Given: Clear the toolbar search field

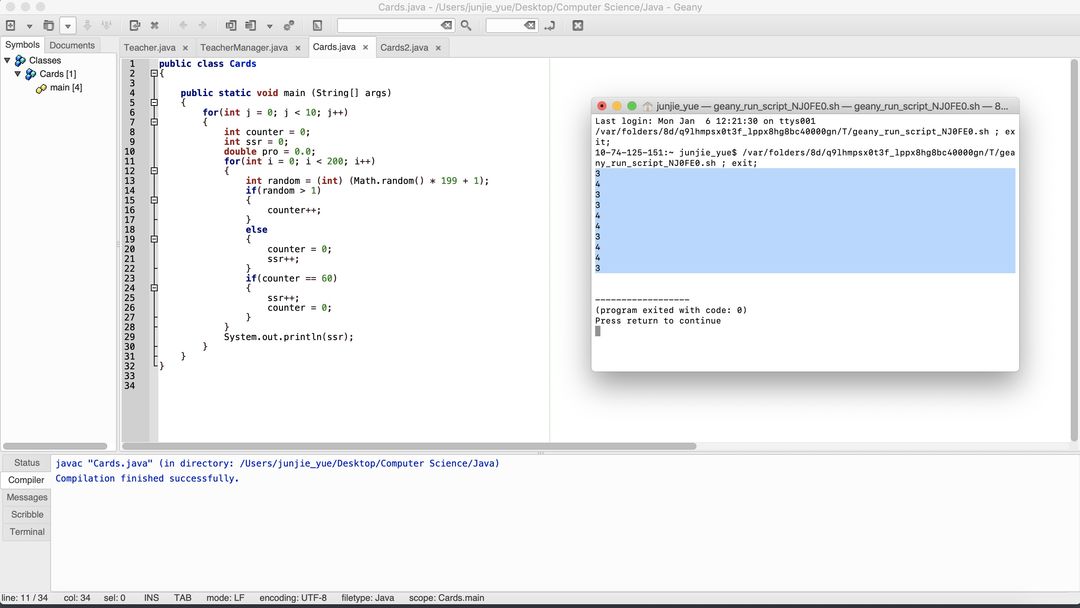Looking at the screenshot, I should pos(447,25).
